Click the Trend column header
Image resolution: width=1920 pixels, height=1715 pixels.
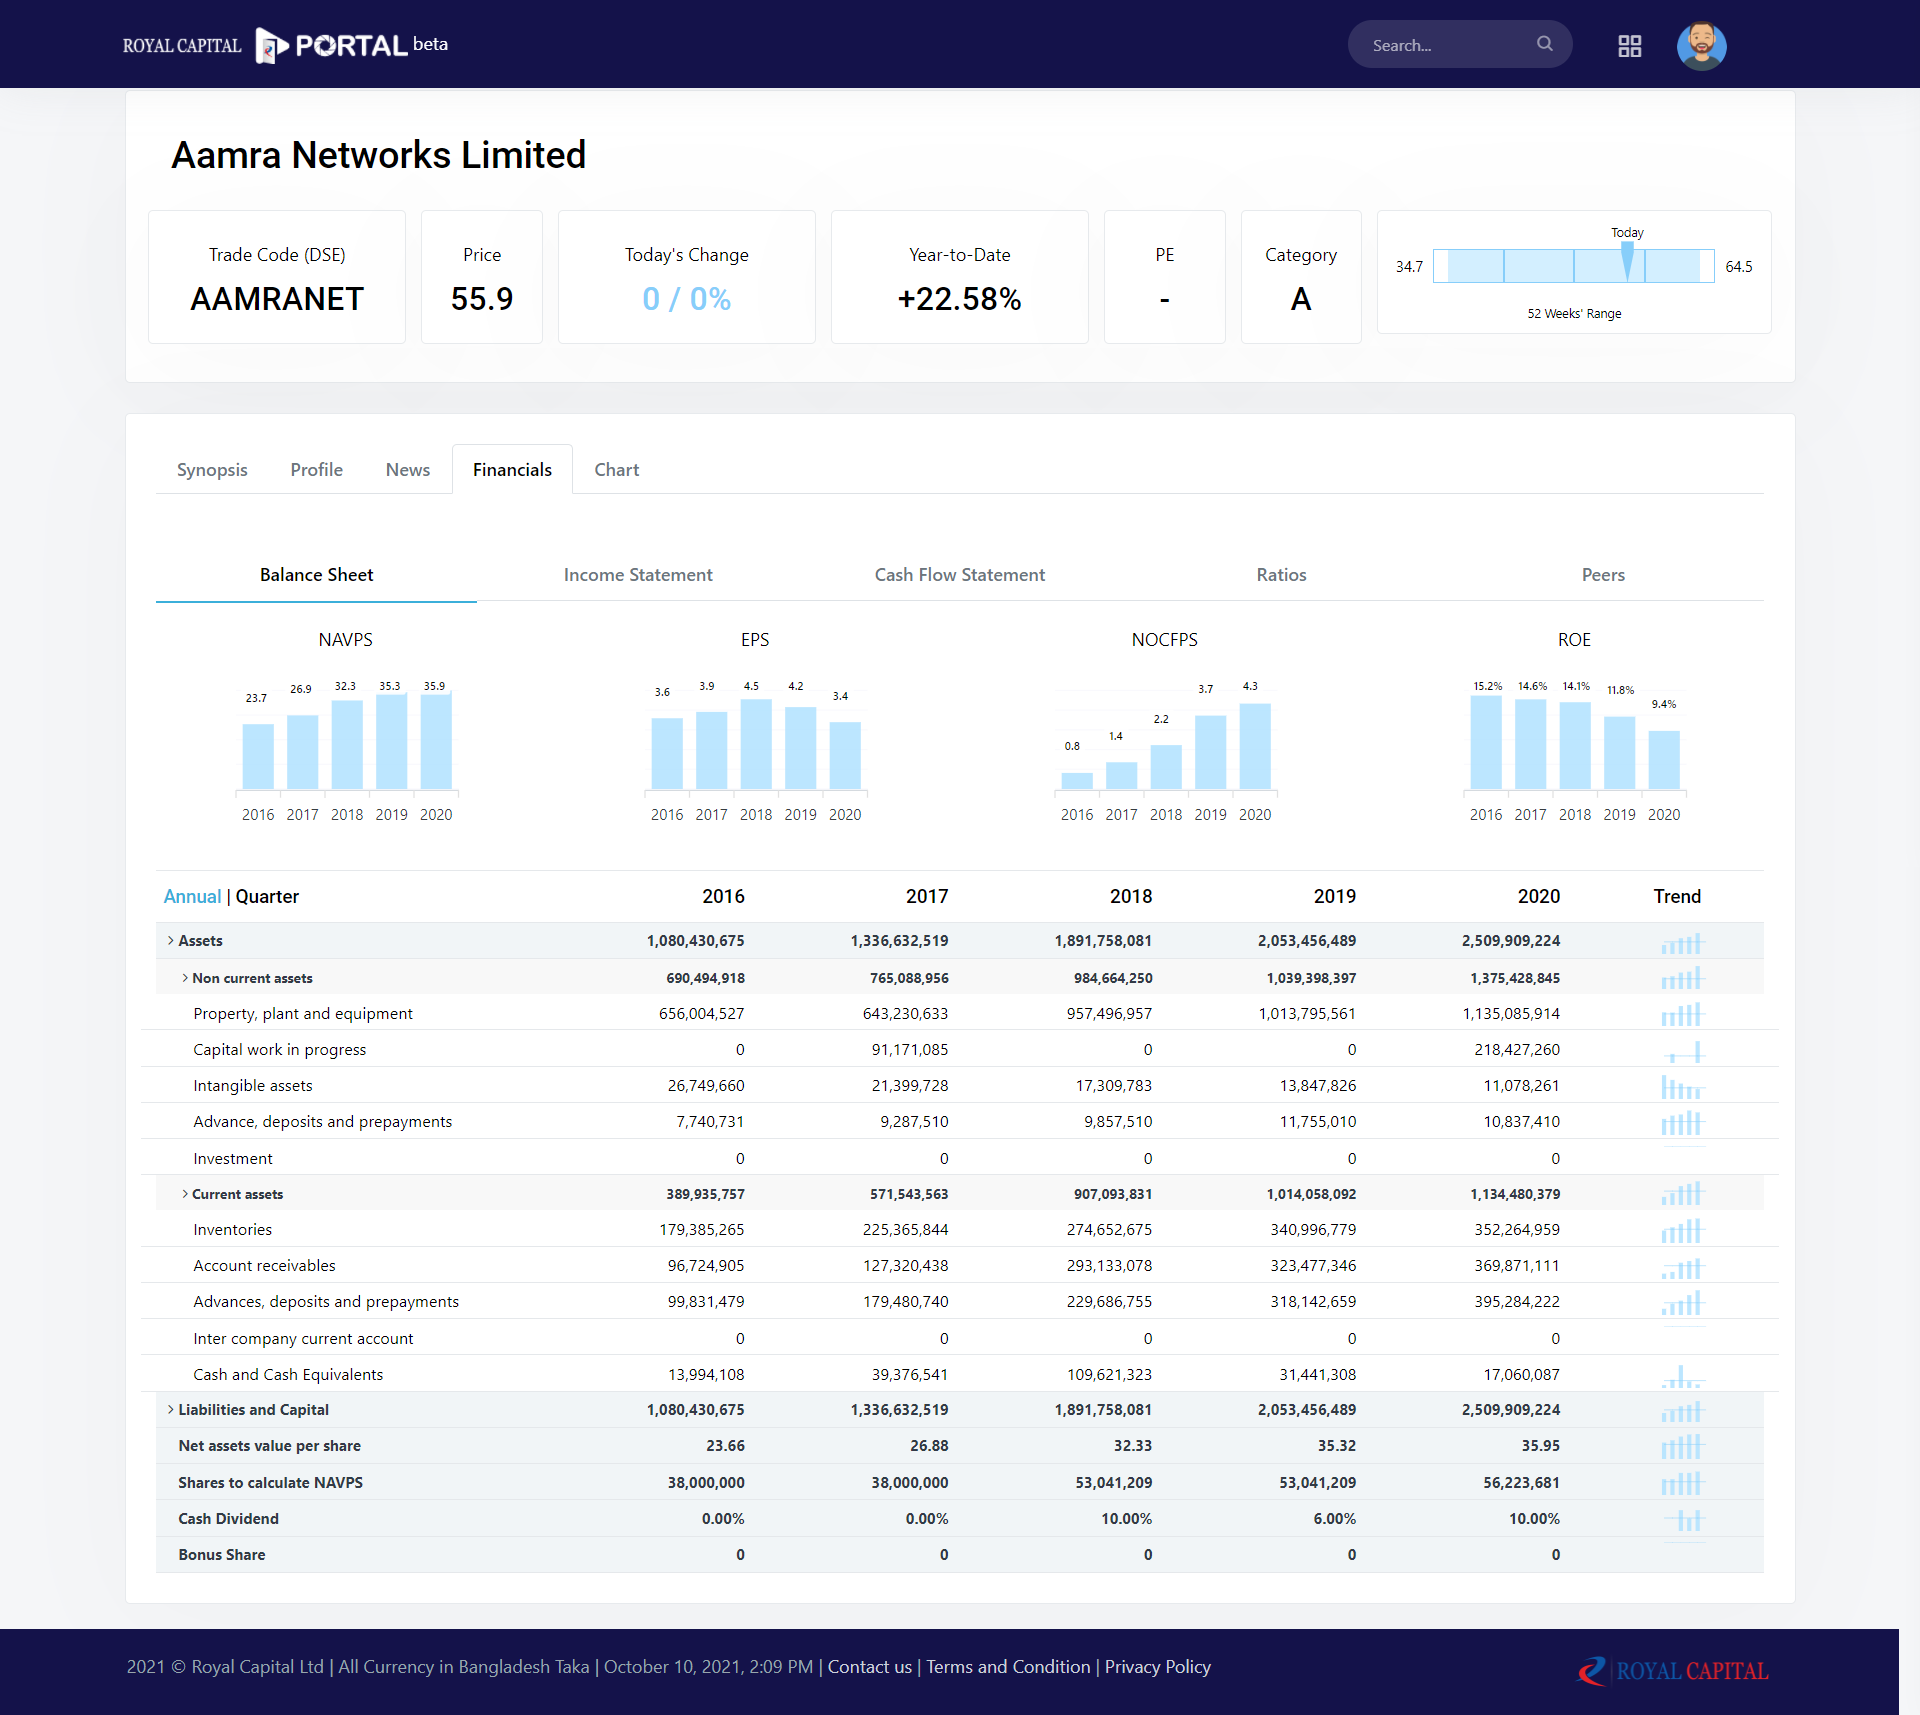click(x=1677, y=897)
